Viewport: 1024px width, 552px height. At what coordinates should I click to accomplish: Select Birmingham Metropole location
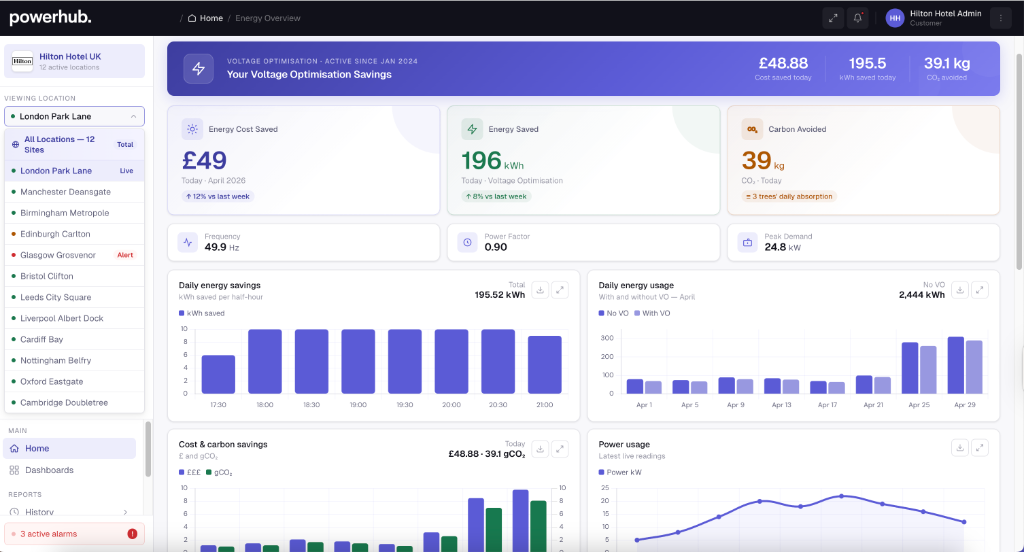[74, 213]
